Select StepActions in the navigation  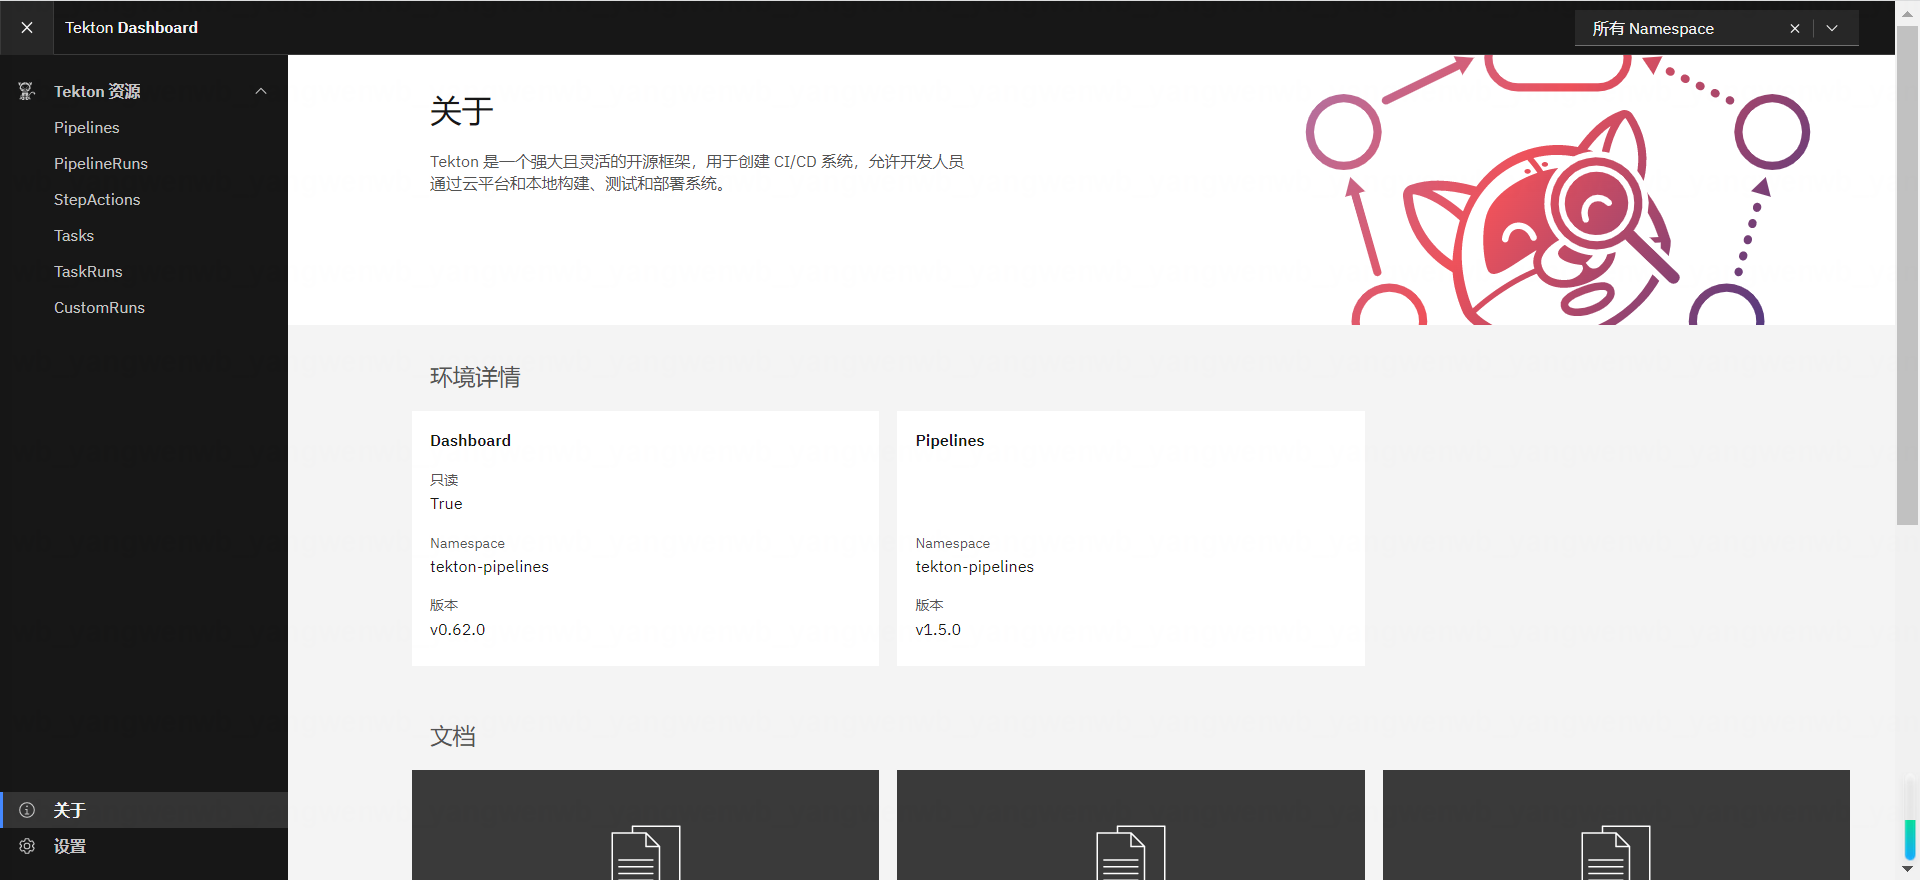[97, 200]
